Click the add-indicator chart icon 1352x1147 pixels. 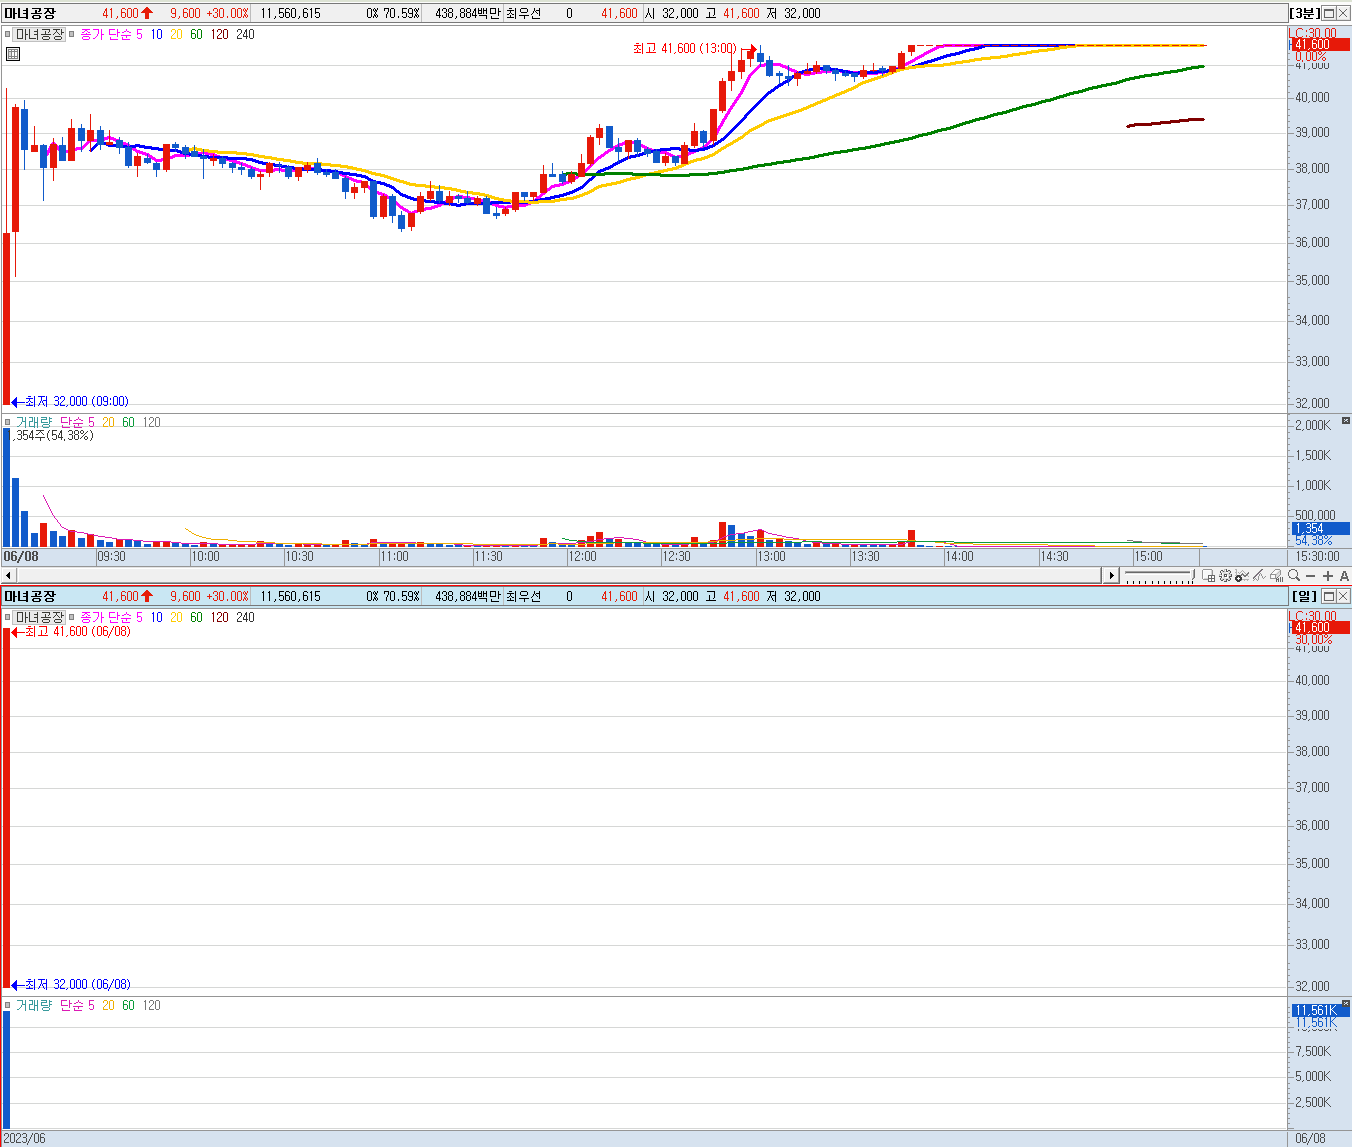pyautogui.click(x=1242, y=576)
